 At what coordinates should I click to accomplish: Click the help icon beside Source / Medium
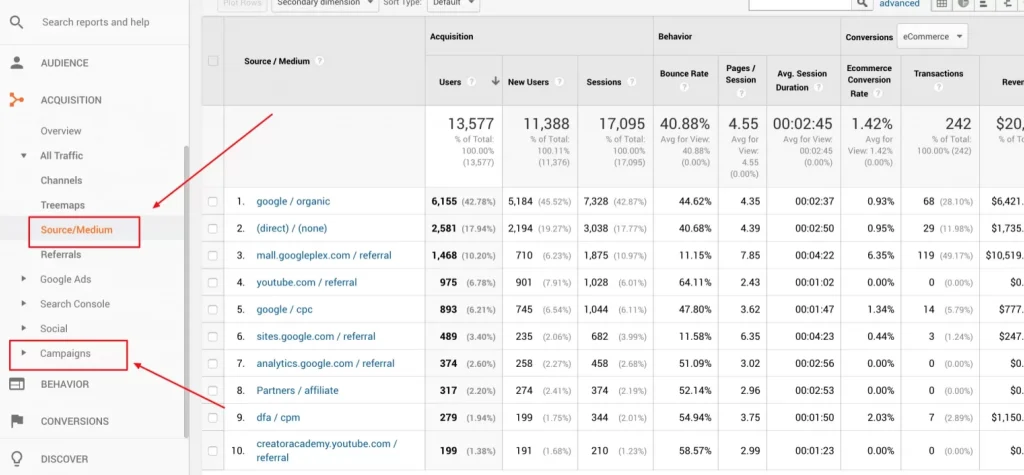(319, 61)
